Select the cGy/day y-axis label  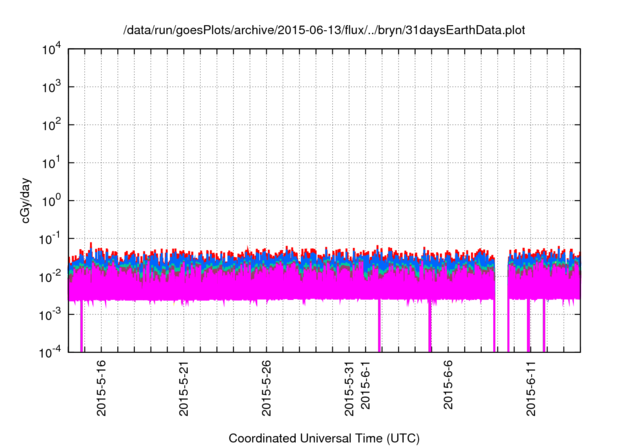tap(26, 200)
